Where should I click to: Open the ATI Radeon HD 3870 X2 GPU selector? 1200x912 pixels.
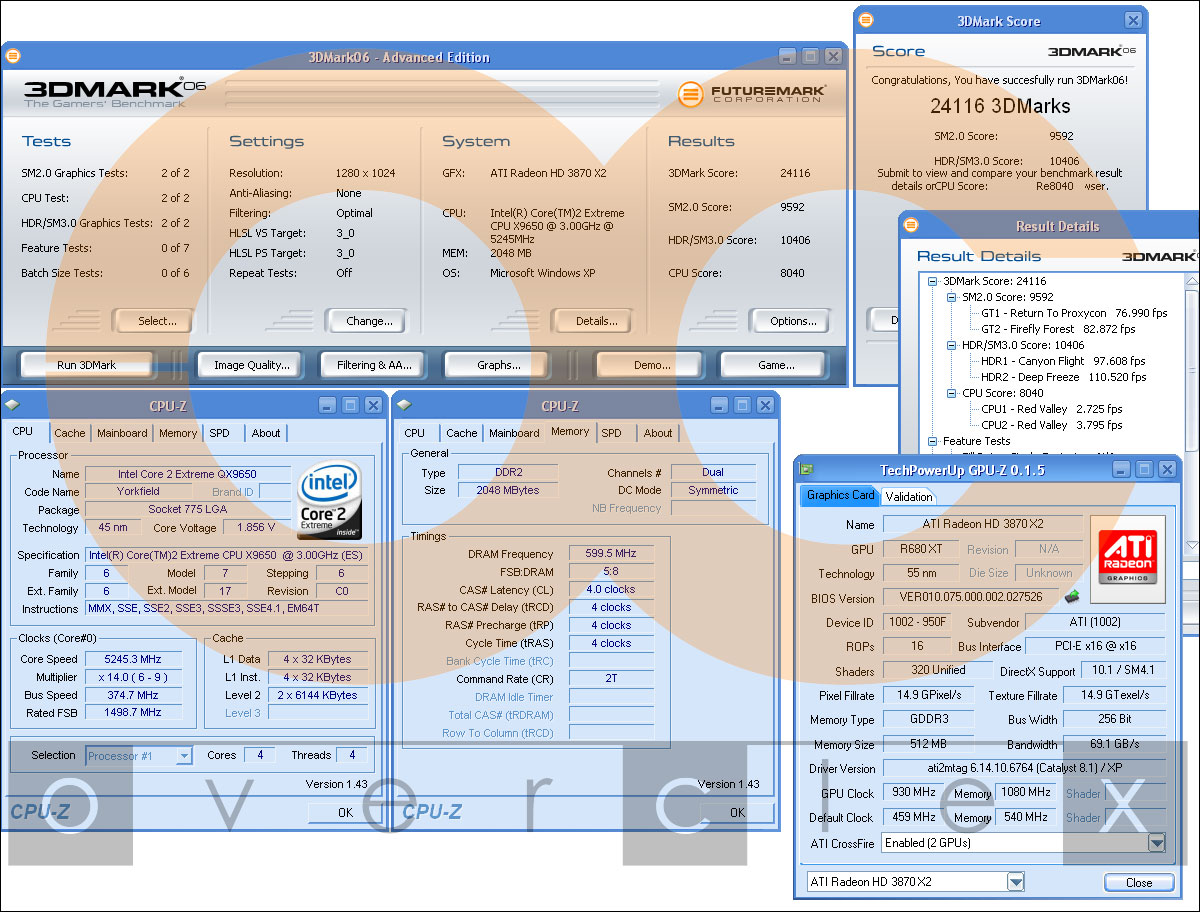pyautogui.click(x=1015, y=882)
